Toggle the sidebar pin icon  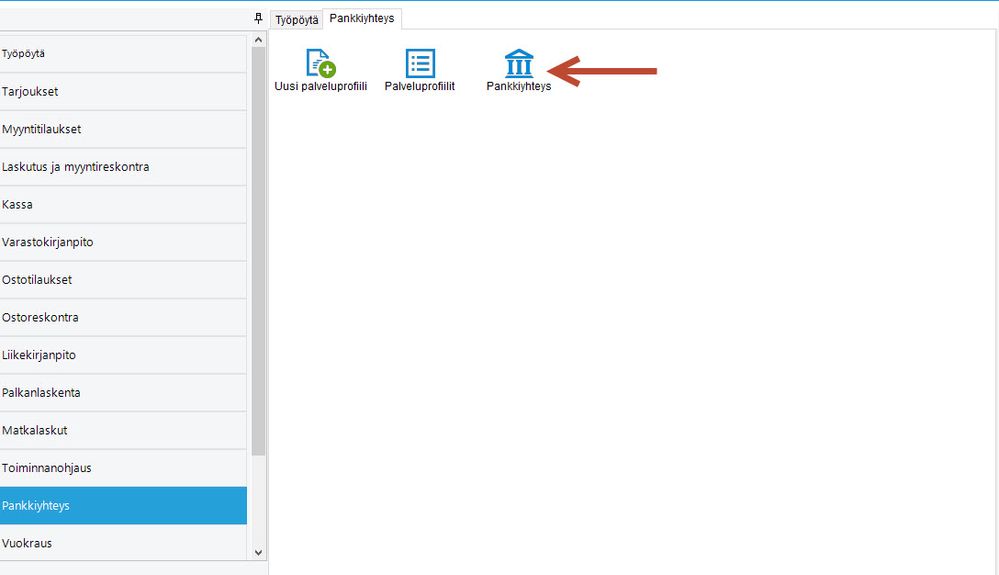pyautogui.click(x=258, y=18)
